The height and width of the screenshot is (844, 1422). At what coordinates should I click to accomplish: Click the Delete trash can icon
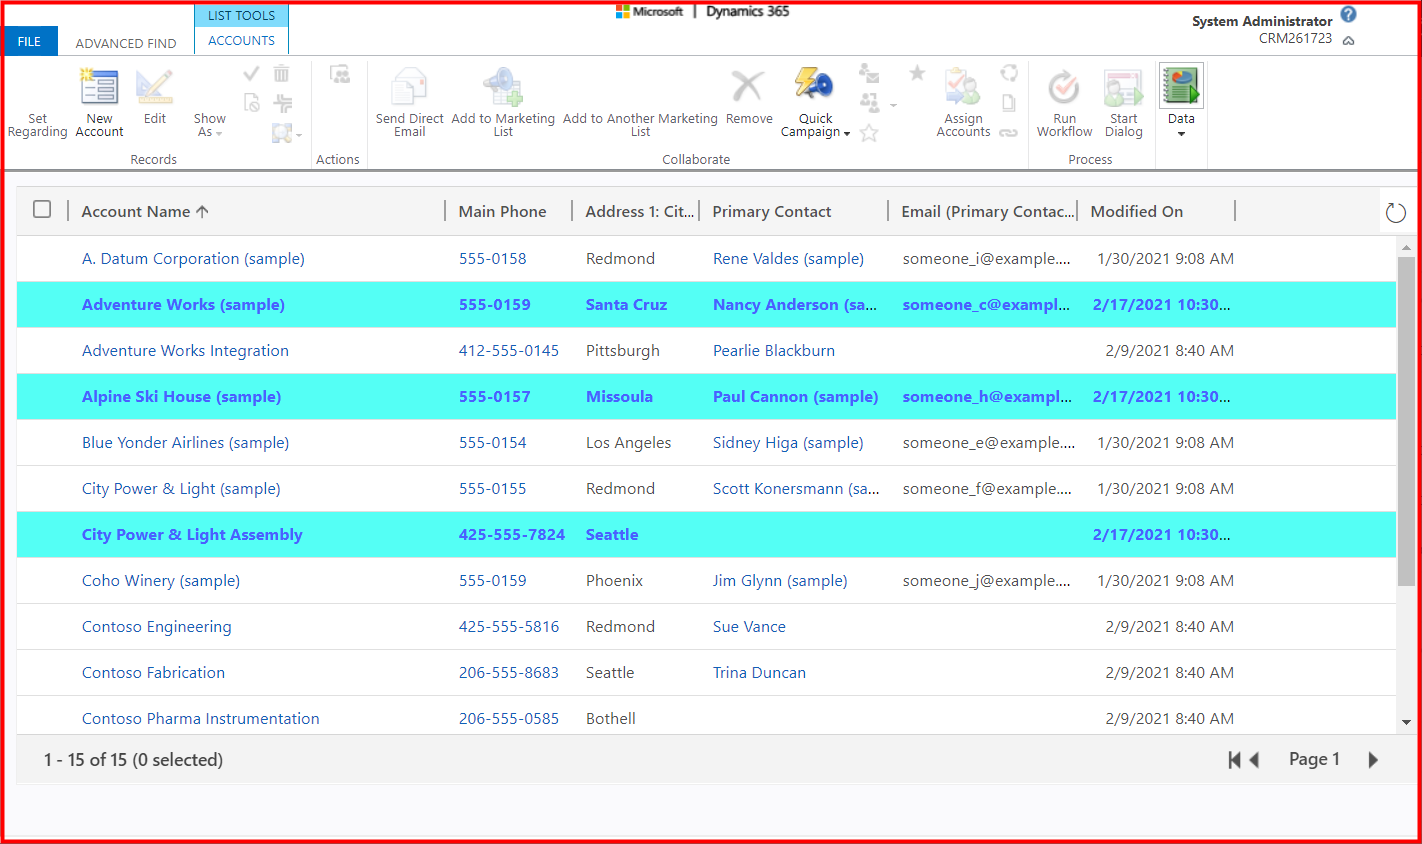click(282, 74)
